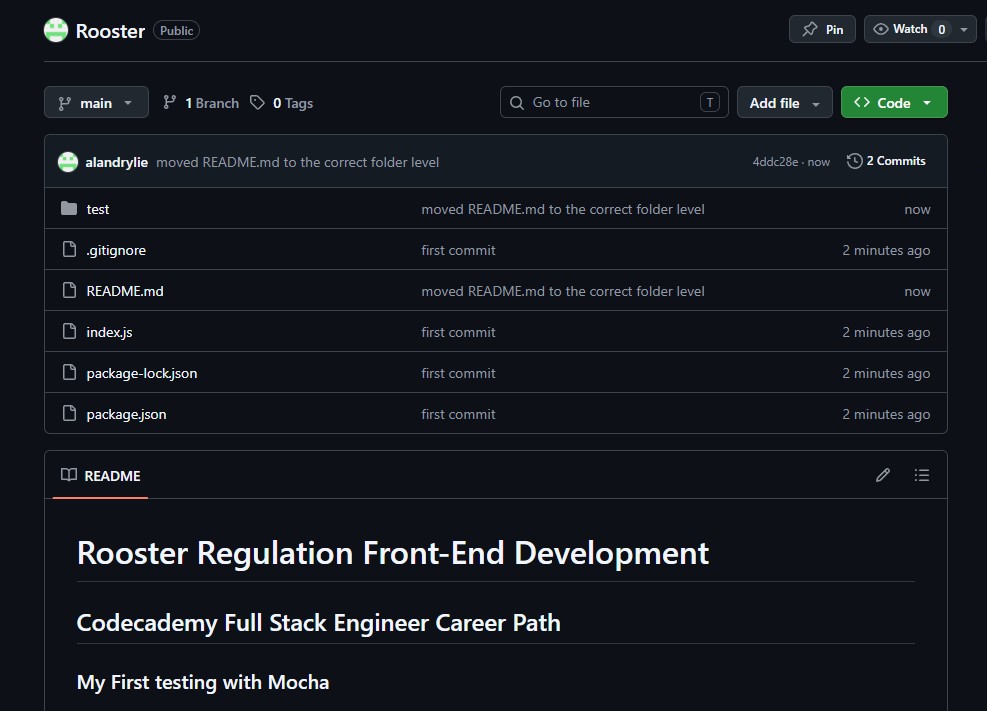Click the alandrylie avatar in commit bar
This screenshot has width=987, height=711.
[68, 162]
